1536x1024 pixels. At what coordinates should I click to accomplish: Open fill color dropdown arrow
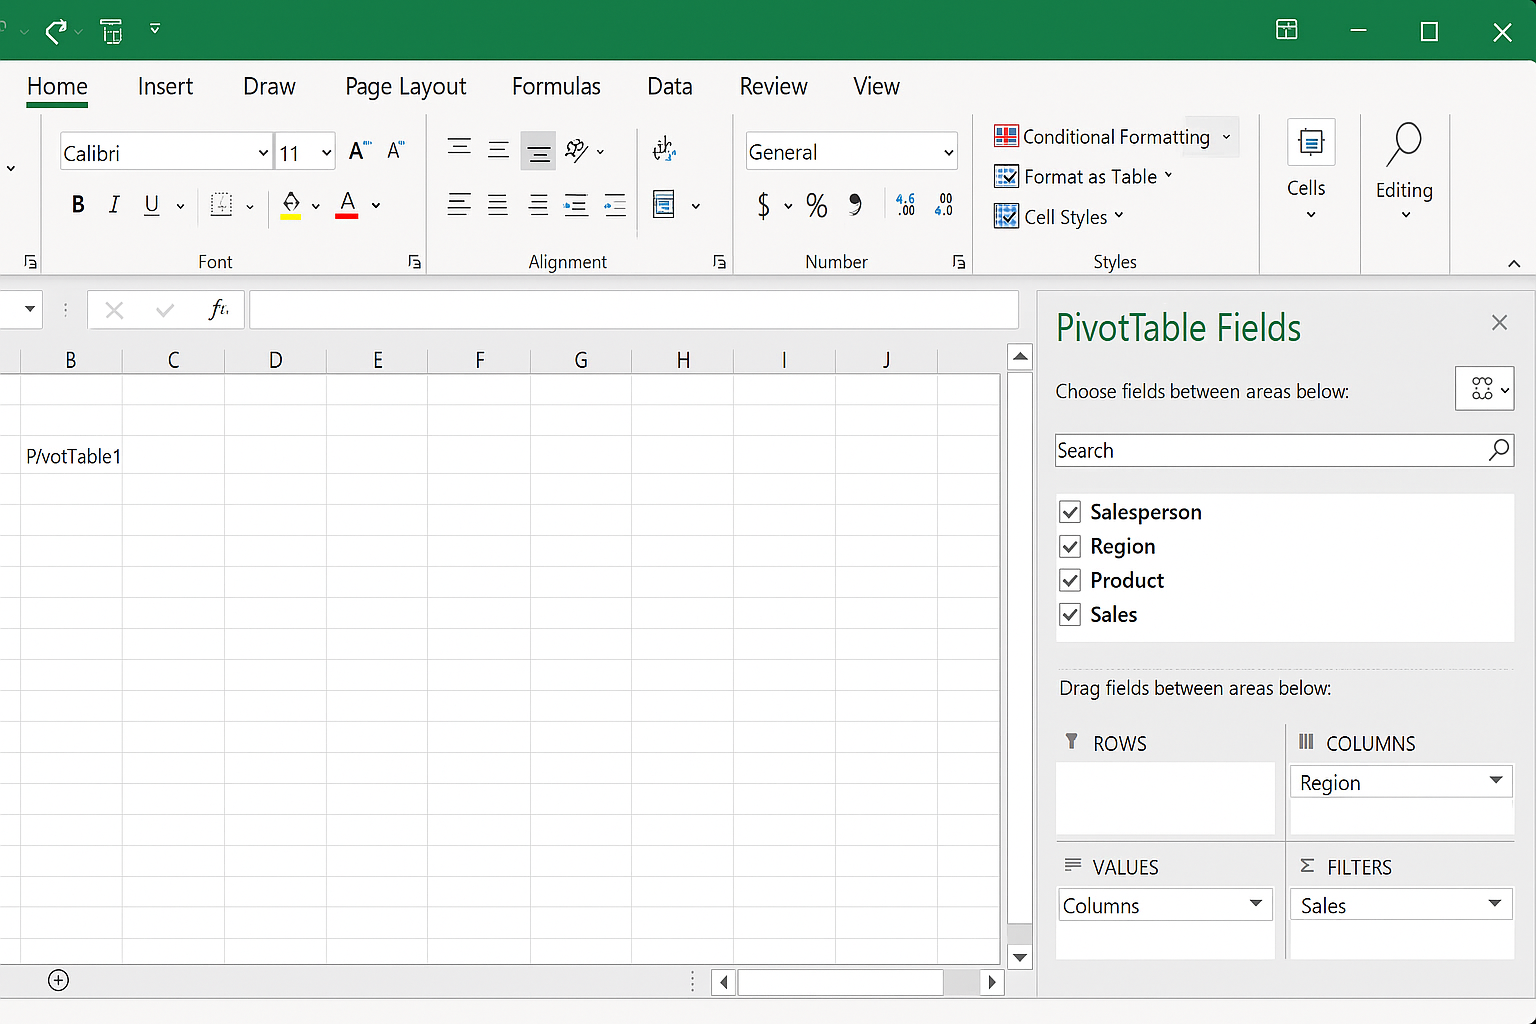tap(316, 206)
